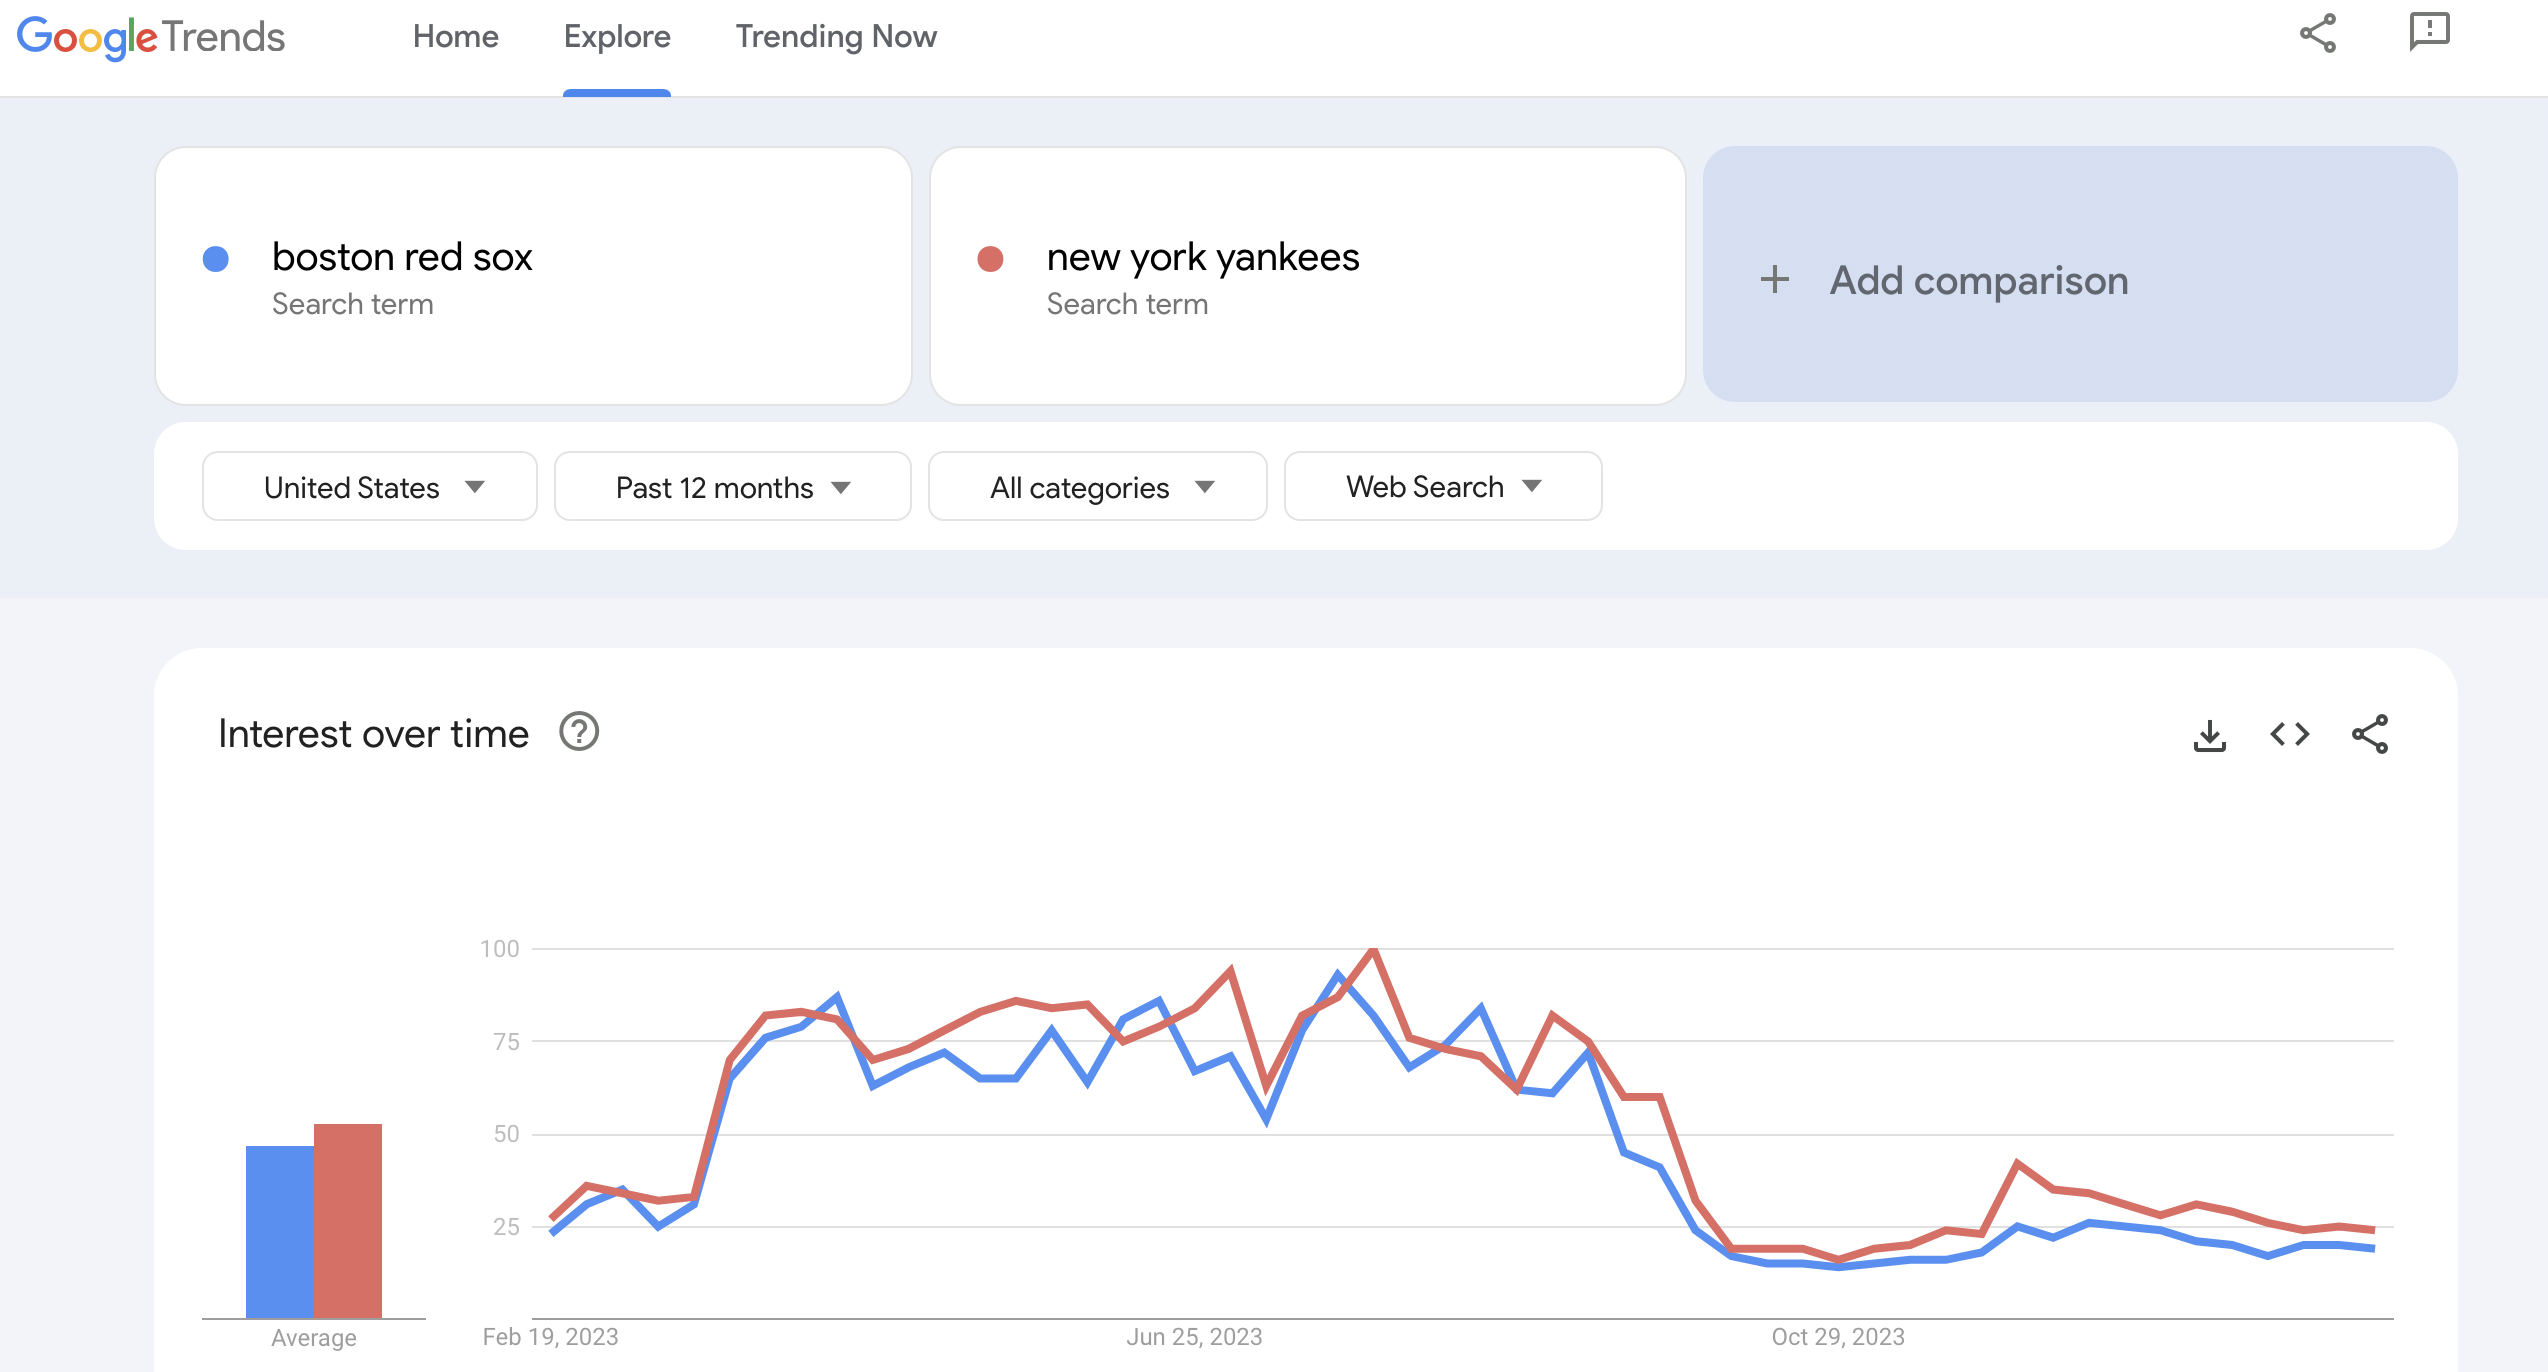Select the Explore tab
The width and height of the screenshot is (2548, 1372).
tap(617, 37)
